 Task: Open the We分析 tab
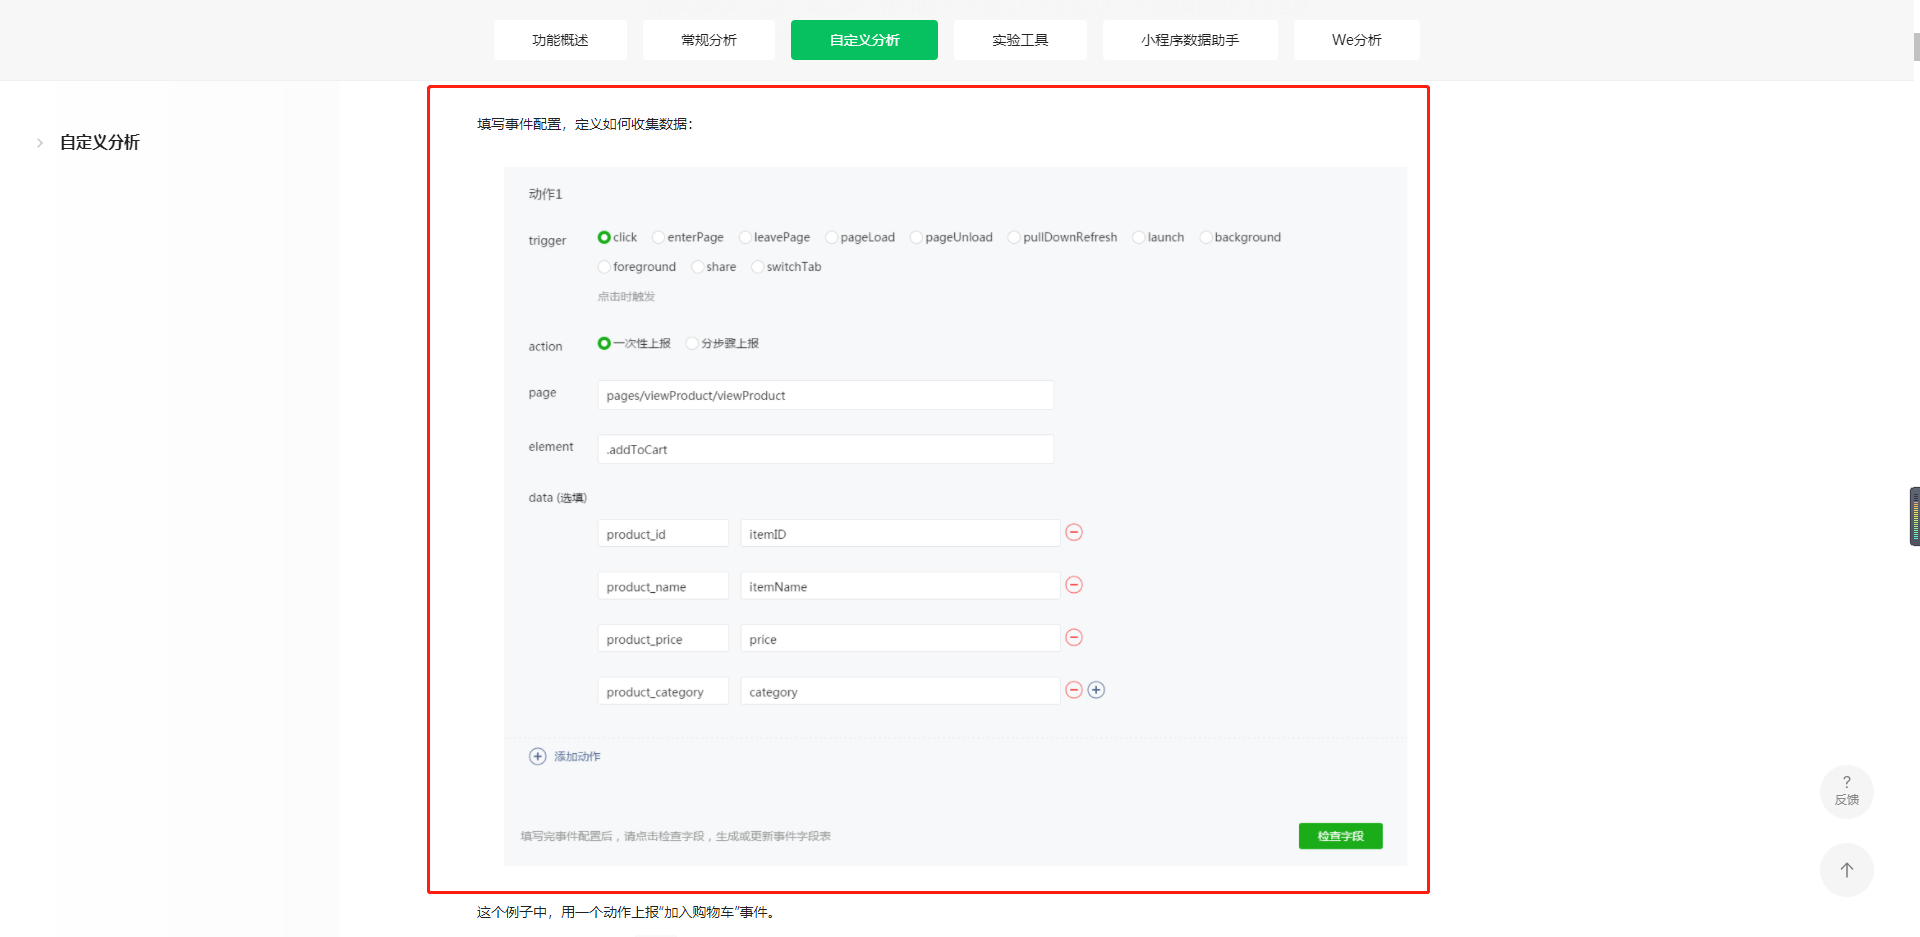point(1357,40)
